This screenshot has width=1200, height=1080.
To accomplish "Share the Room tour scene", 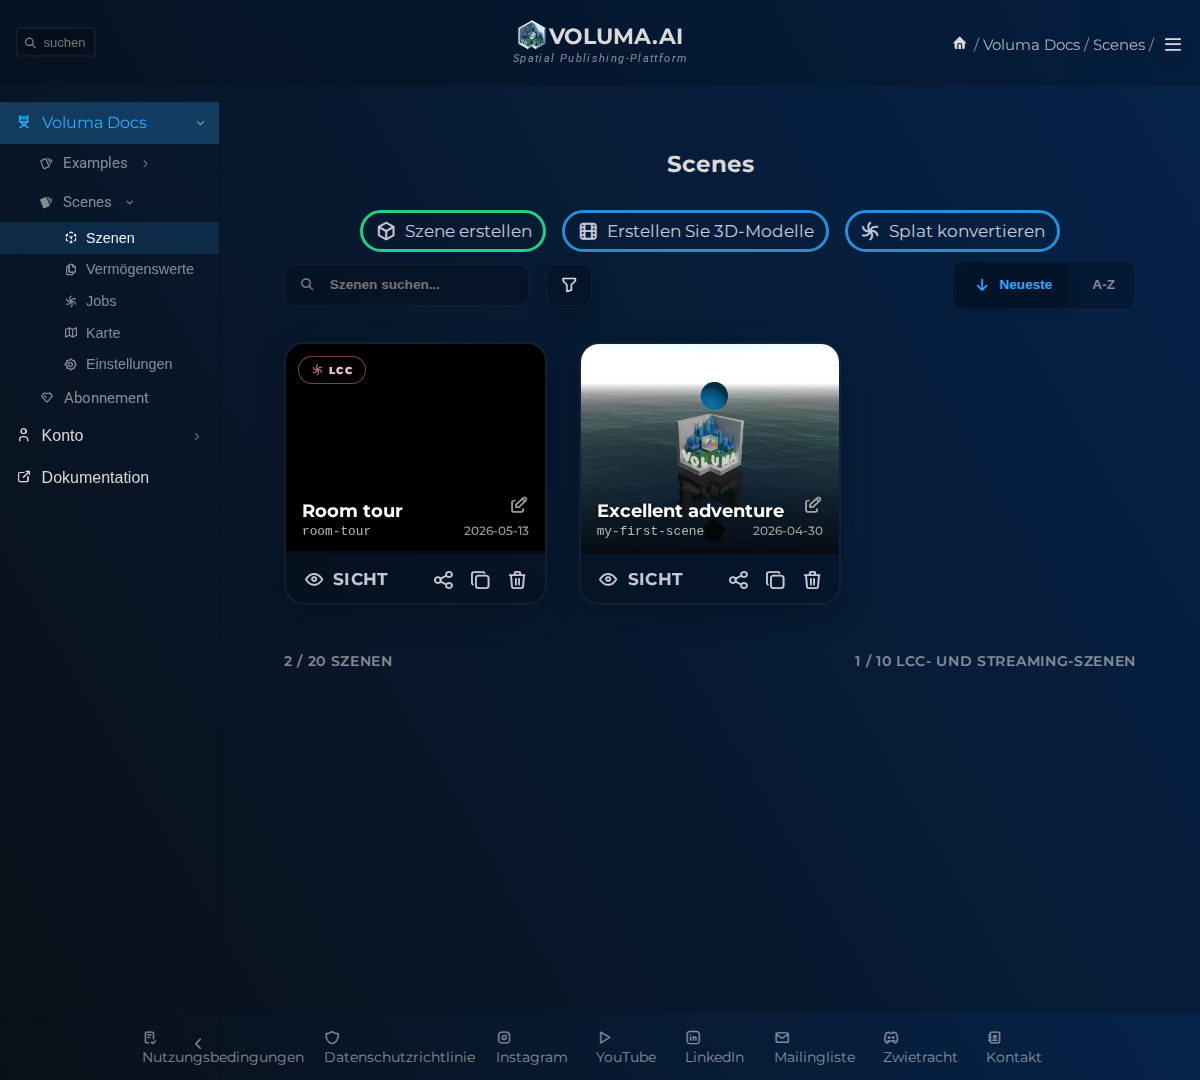I will (443, 580).
